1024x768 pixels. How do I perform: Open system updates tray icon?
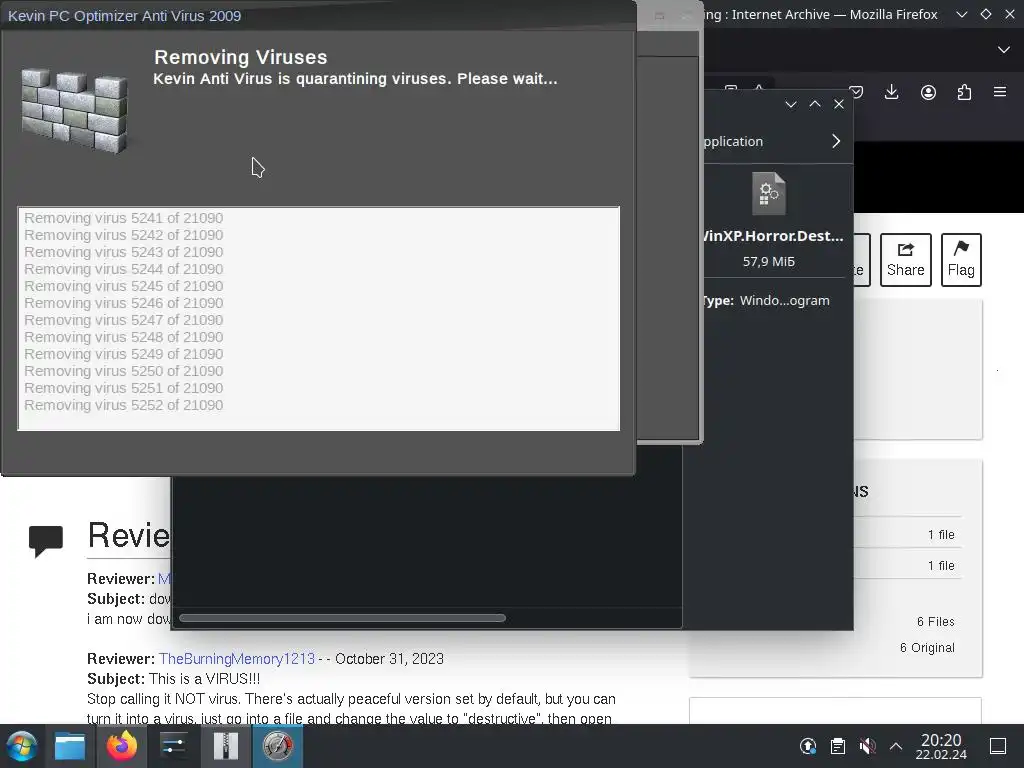pyautogui.click(x=808, y=746)
